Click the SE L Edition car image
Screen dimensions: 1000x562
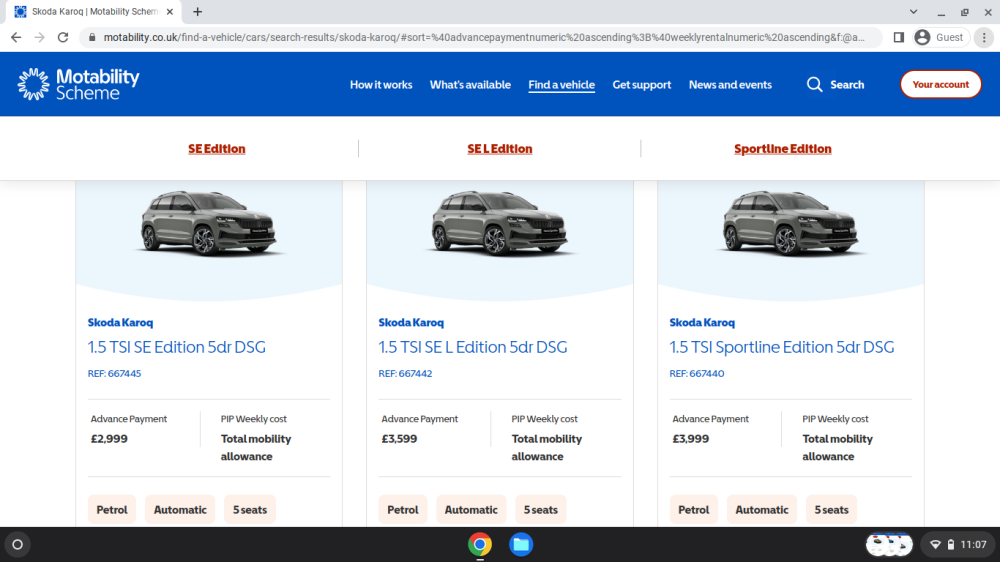tap(499, 223)
